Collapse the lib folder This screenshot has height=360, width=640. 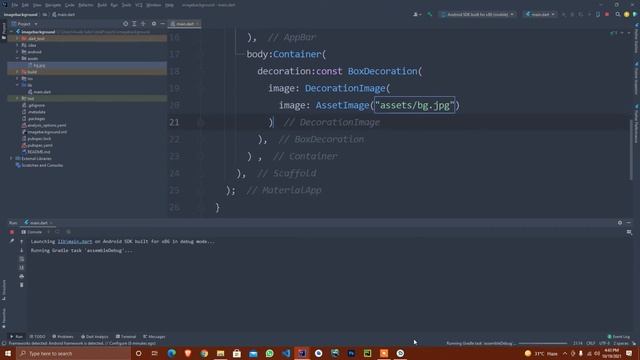(x=17, y=85)
